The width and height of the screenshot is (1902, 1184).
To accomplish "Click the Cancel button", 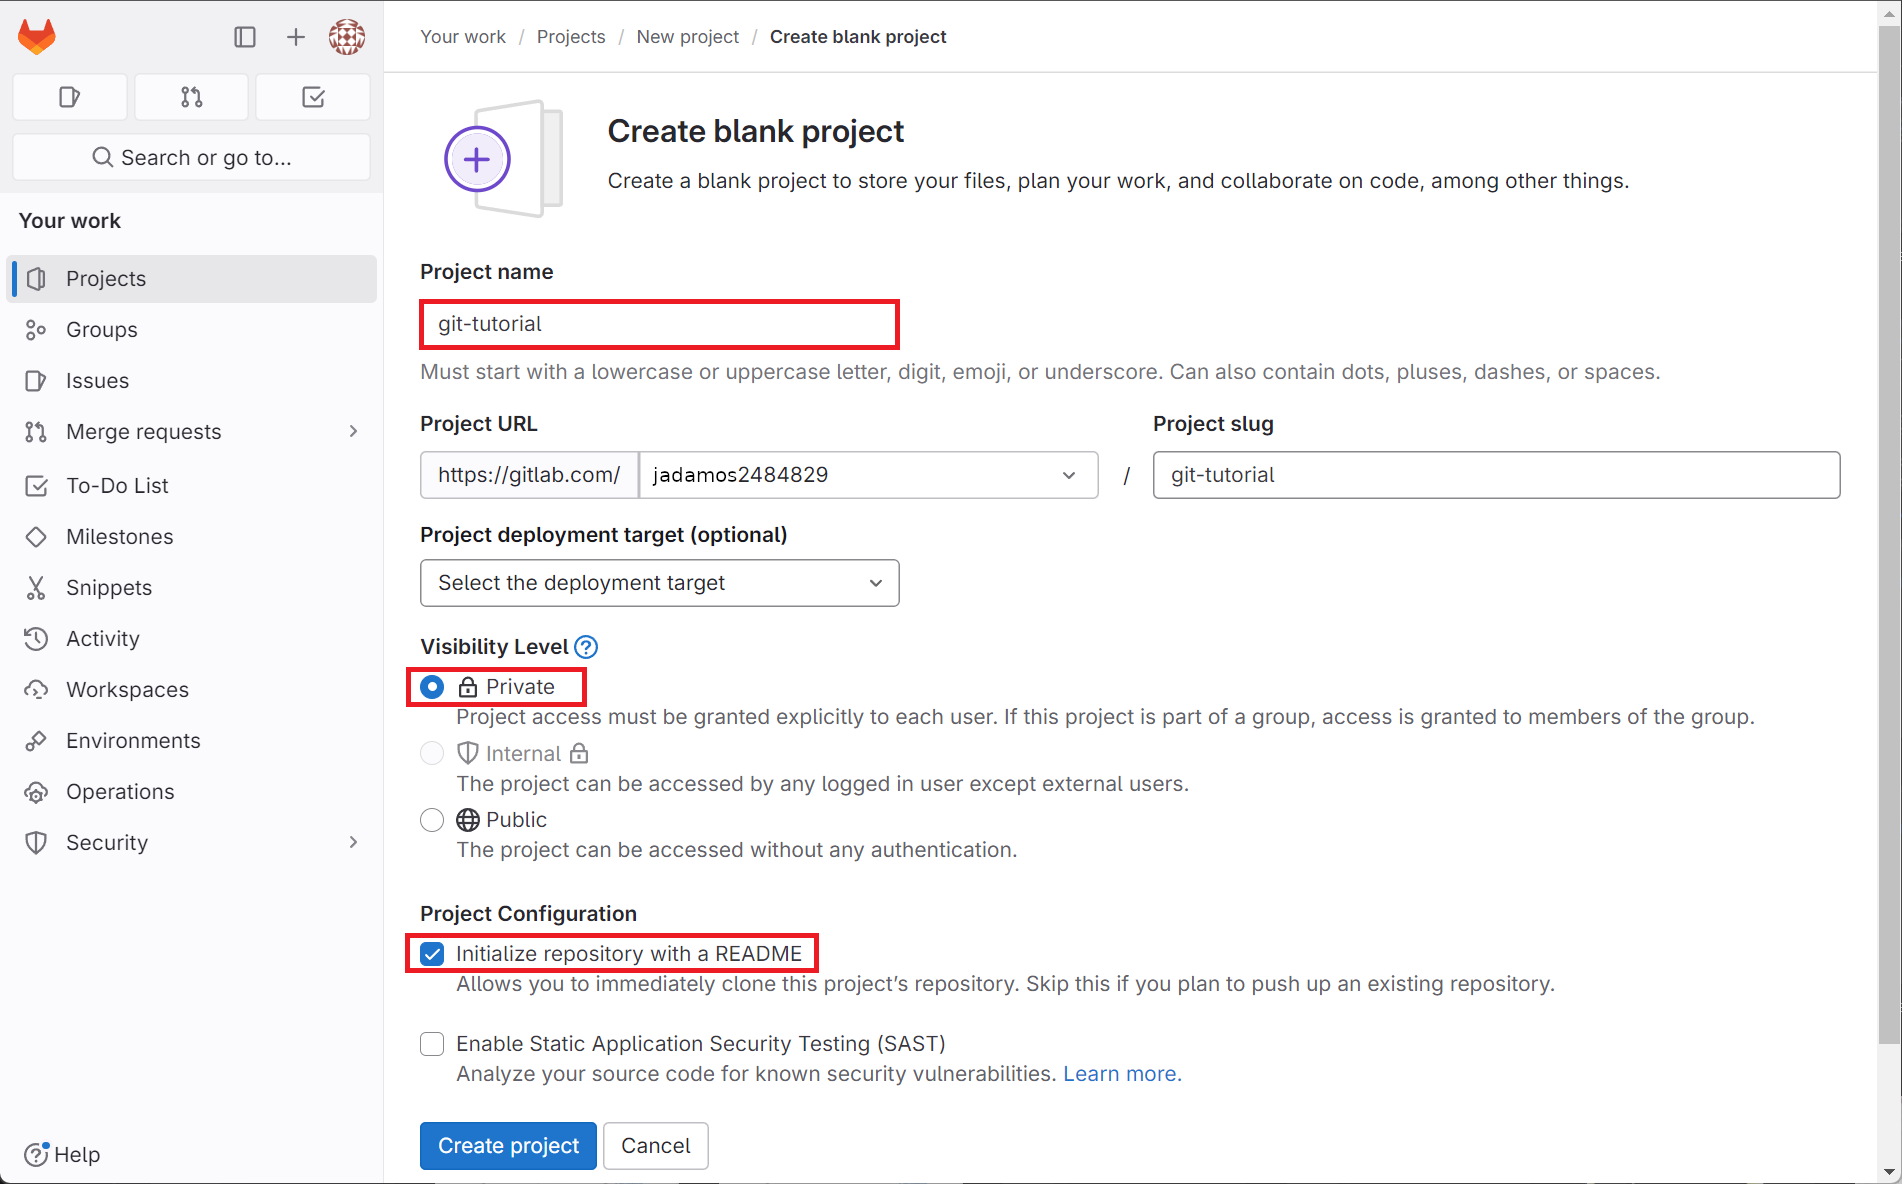I will [x=656, y=1146].
